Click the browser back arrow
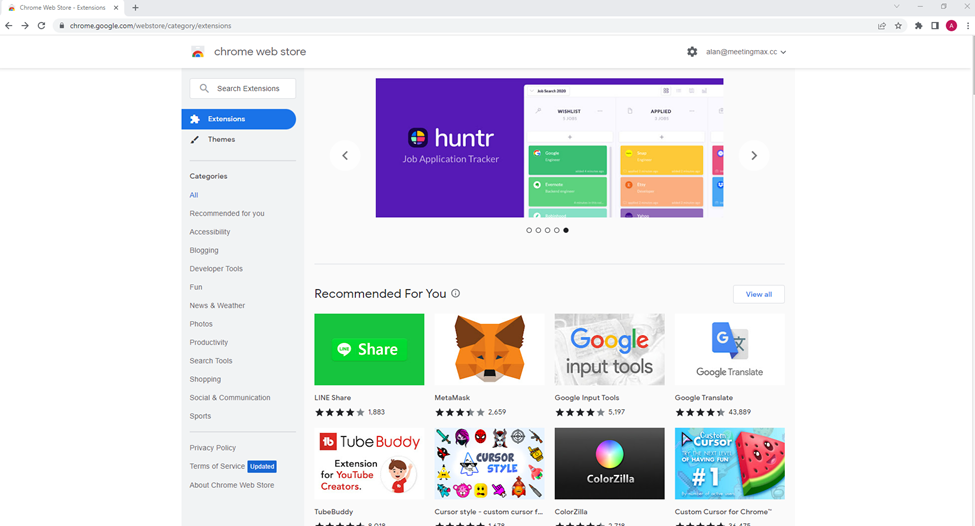Image resolution: width=975 pixels, height=526 pixels. 9,25
